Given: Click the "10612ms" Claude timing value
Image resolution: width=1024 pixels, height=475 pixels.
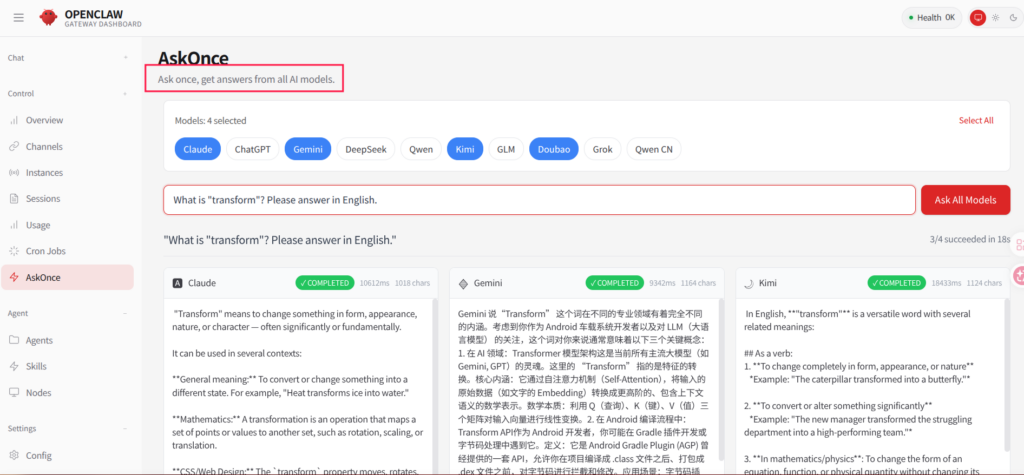Looking at the screenshot, I should click(374, 283).
